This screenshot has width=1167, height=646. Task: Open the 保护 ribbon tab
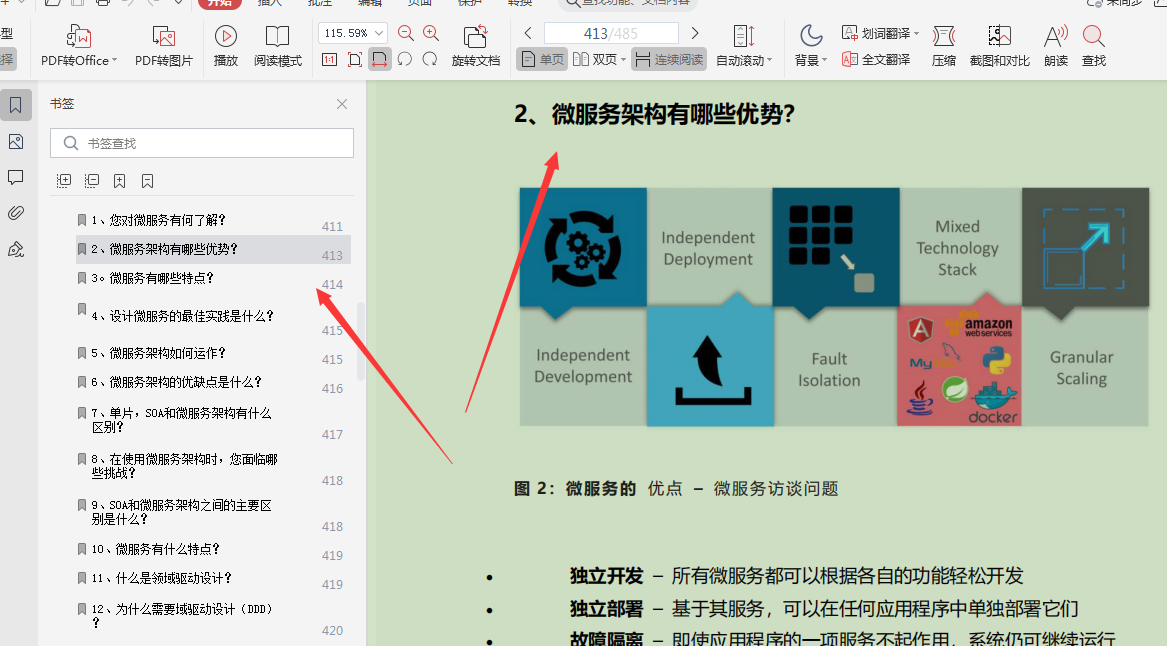pyautogui.click(x=470, y=3)
